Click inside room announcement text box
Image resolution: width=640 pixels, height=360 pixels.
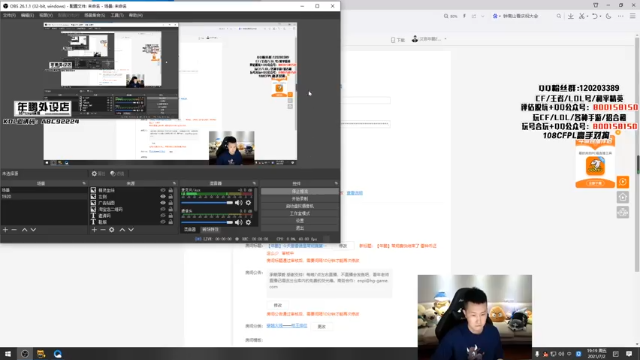pyautogui.click(x=329, y=284)
